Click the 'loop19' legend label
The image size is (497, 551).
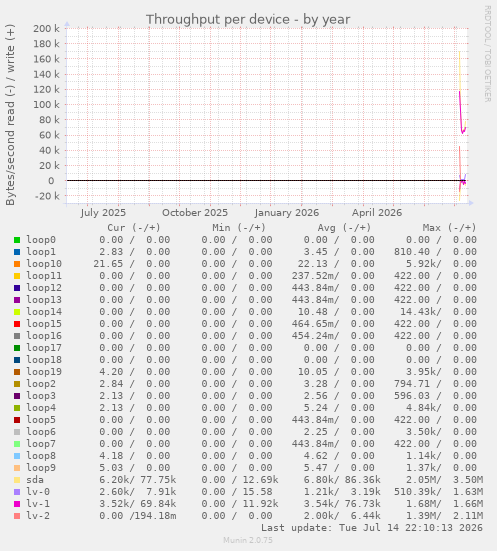click(x=44, y=372)
